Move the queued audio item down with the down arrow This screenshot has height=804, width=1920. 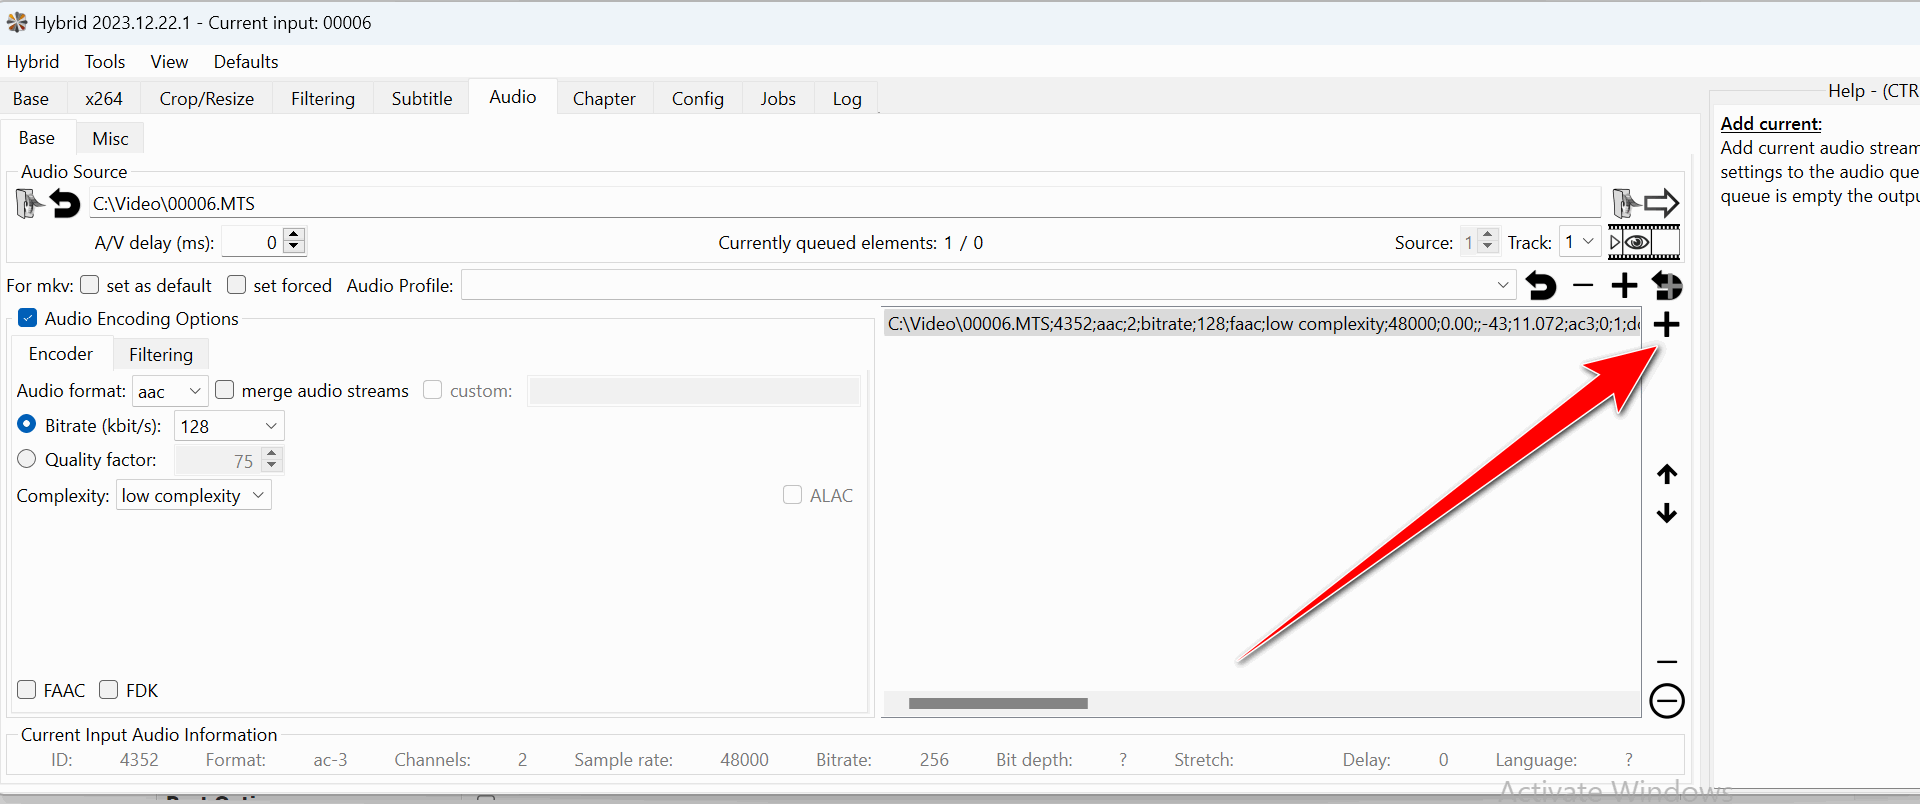pyautogui.click(x=1666, y=514)
